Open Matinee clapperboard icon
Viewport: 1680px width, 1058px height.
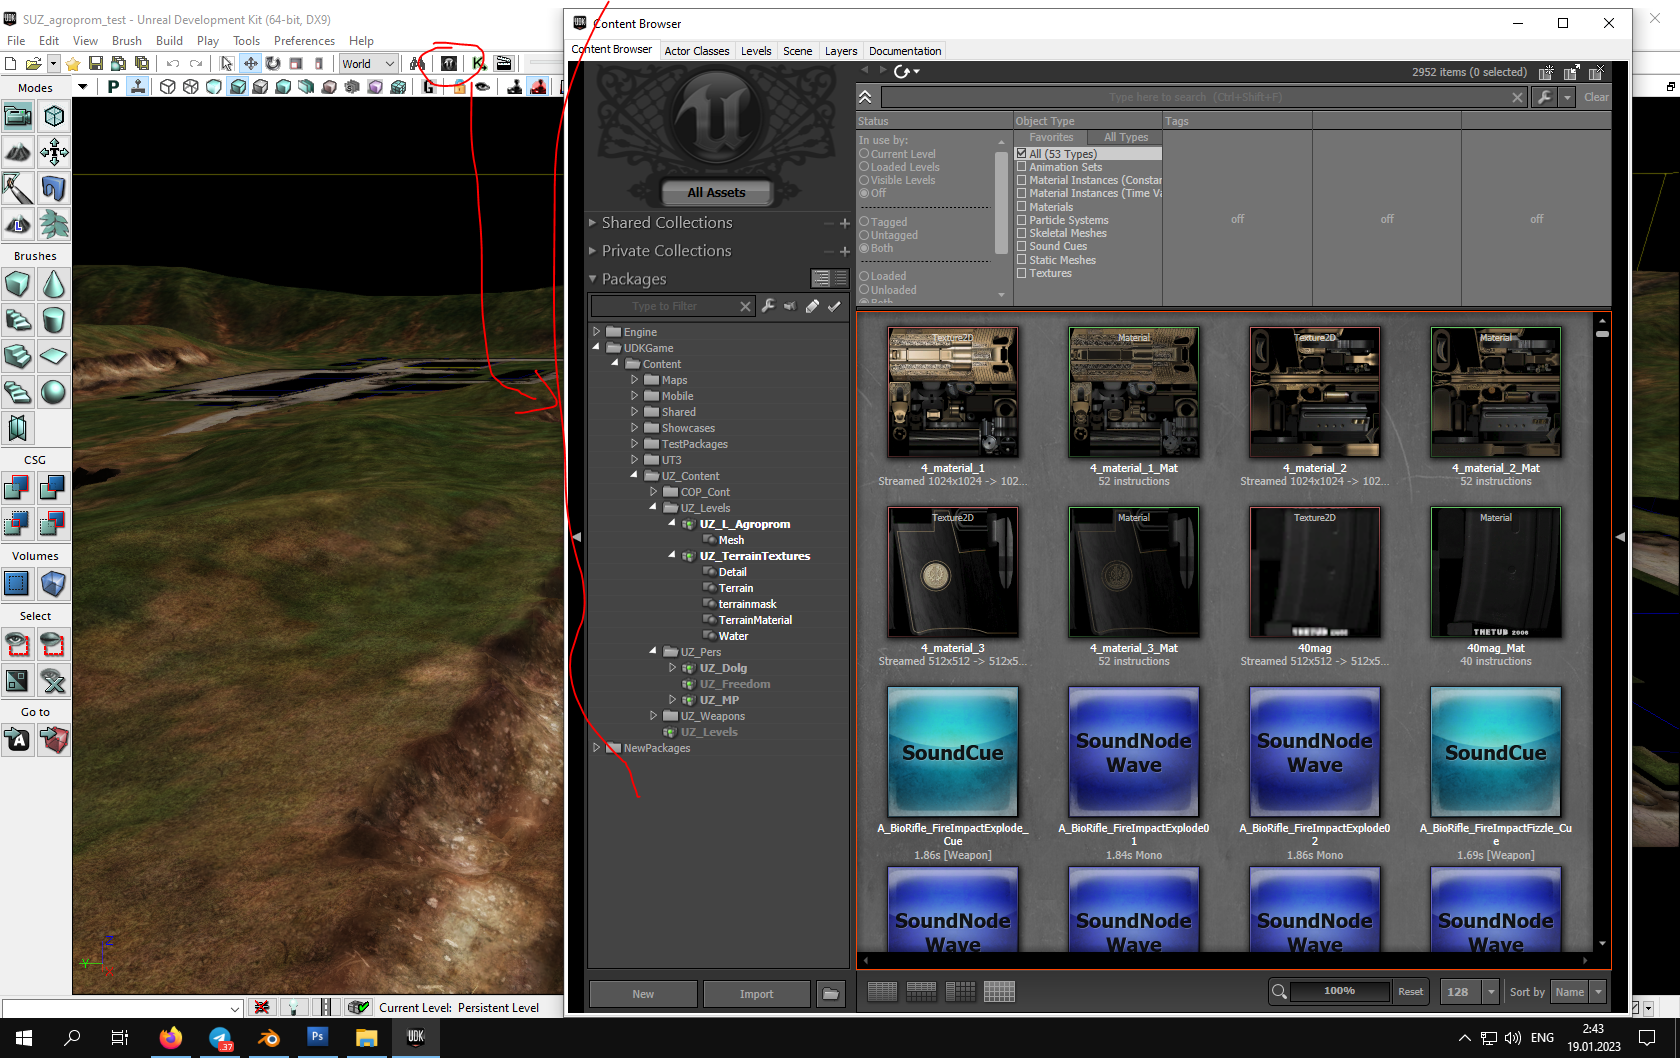[x=504, y=63]
